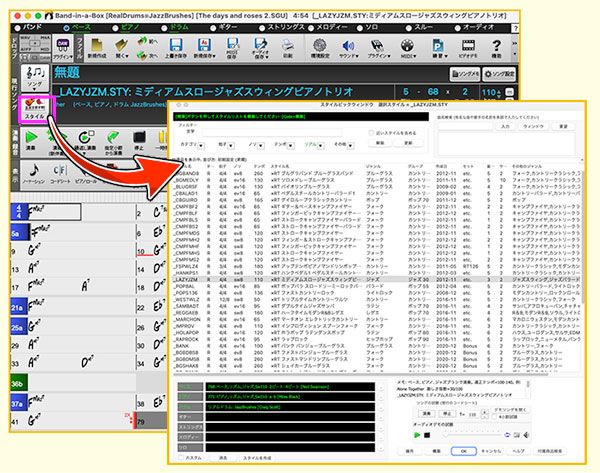
Task: Select the オーディオ track radio button
Action: [457, 28]
